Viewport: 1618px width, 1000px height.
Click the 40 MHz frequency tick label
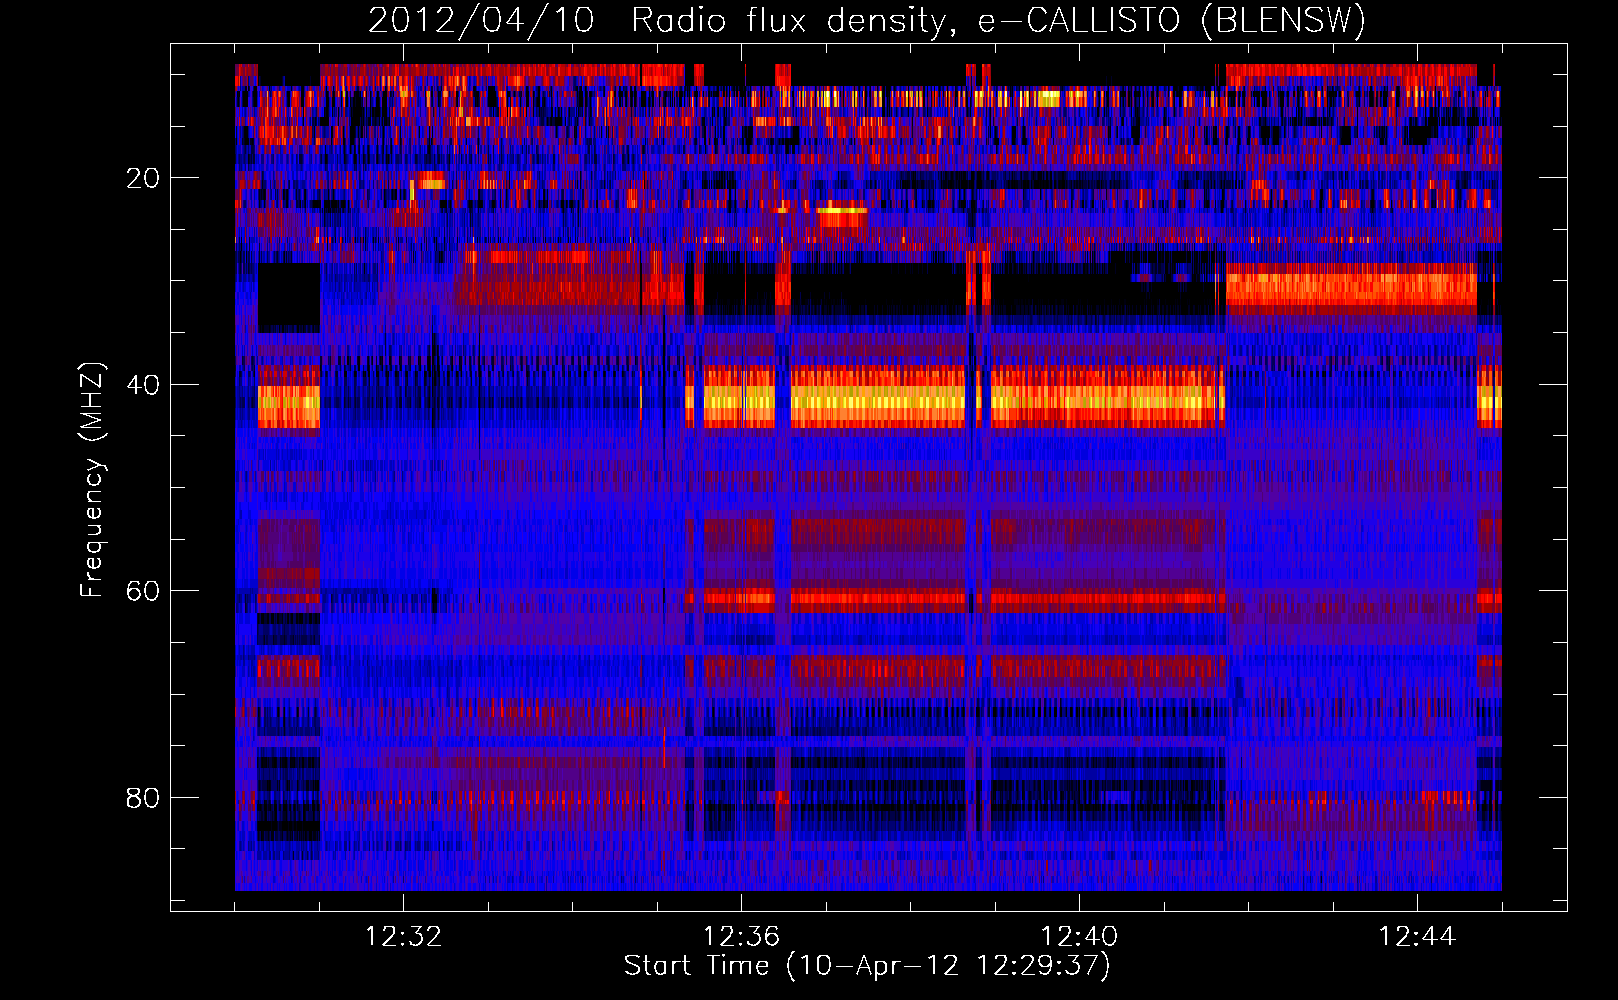pyautogui.click(x=143, y=385)
